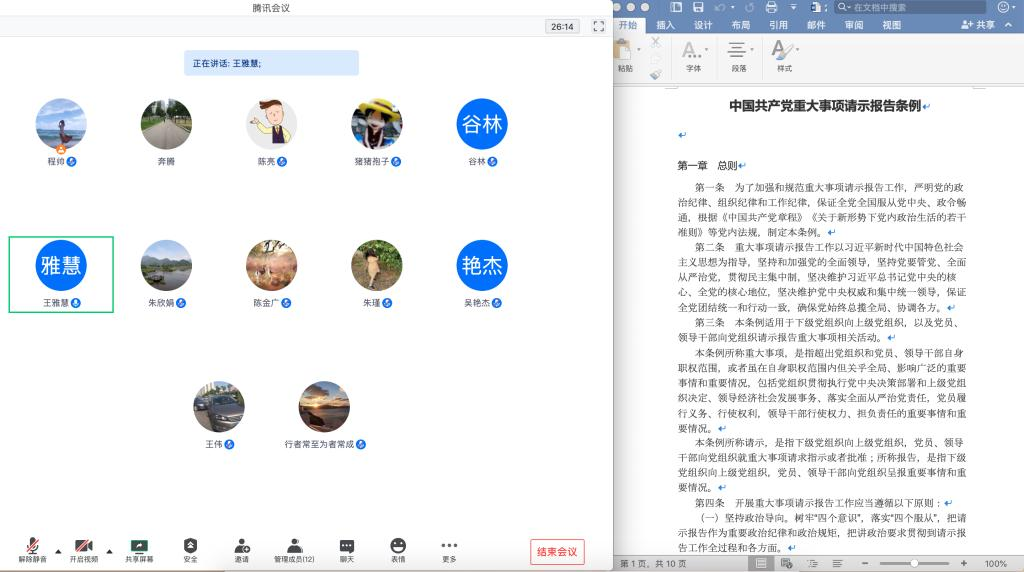1024x572 pixels.
Task: Open the 安全 security settings
Action: coord(190,546)
